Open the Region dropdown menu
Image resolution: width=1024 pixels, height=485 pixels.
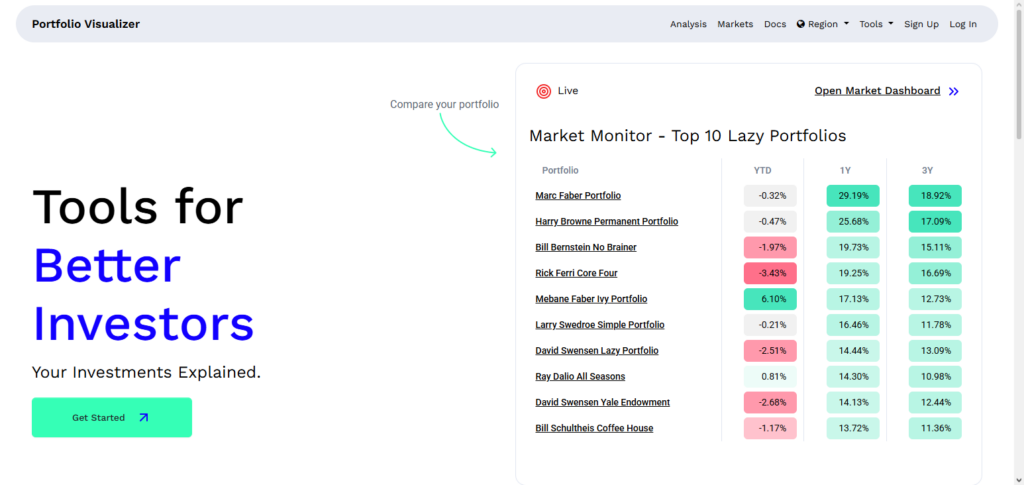(823, 24)
